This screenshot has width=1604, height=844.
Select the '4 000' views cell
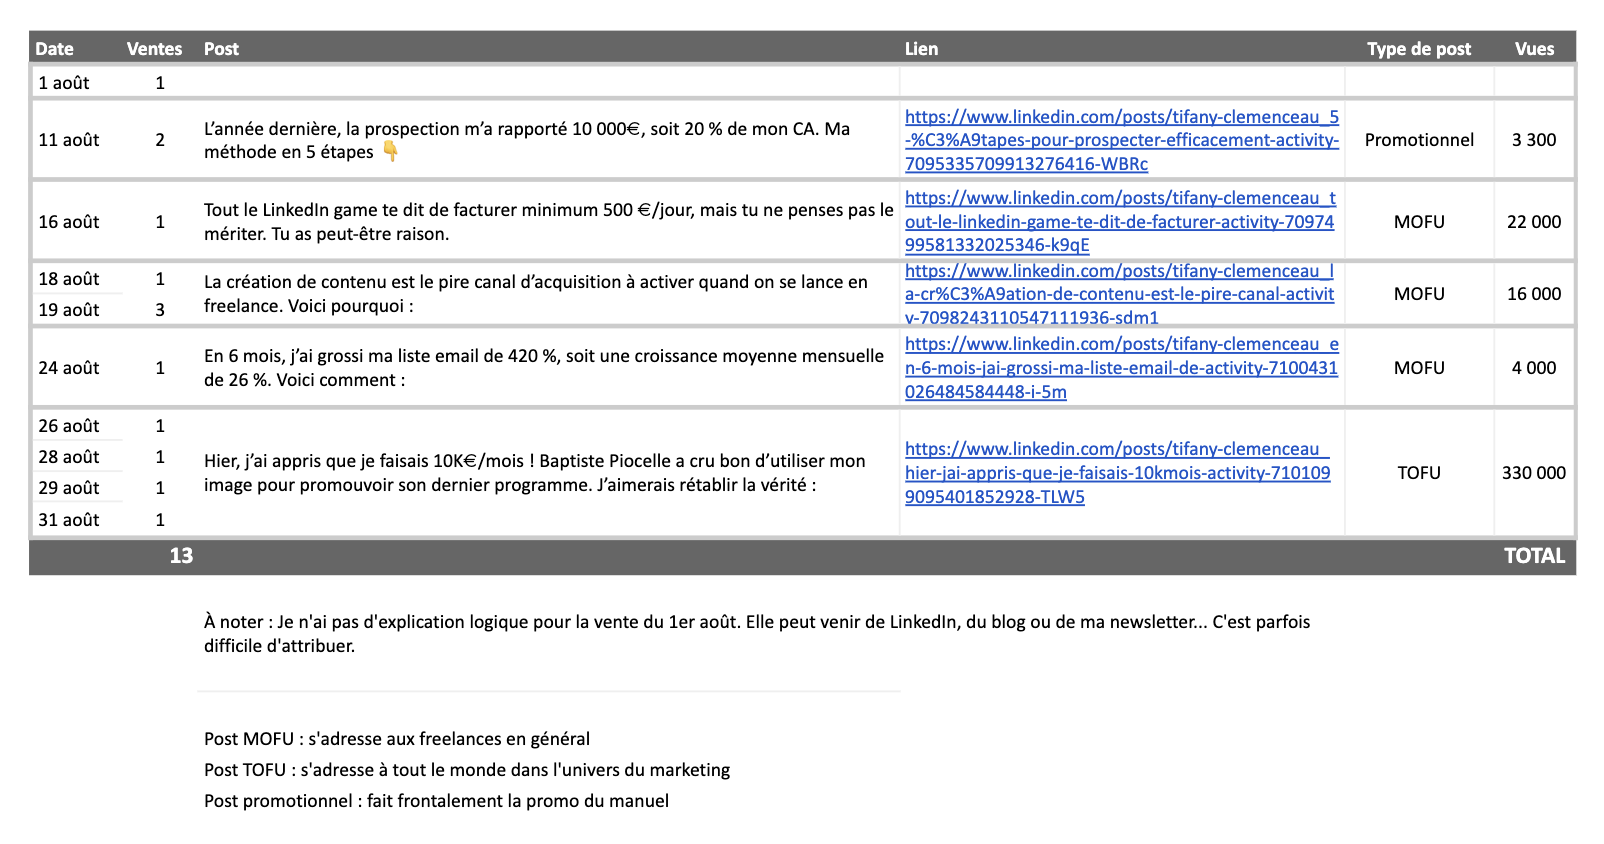[x=1534, y=368]
